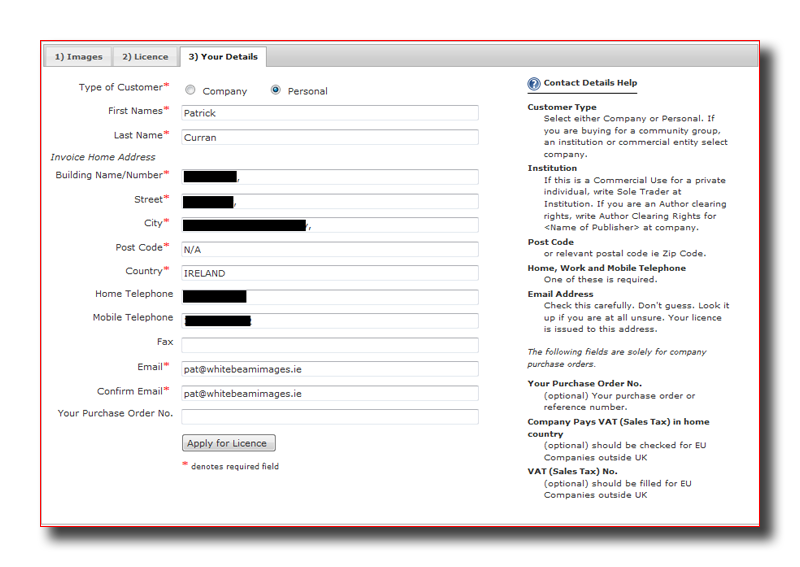Edit the Post Code field
Viewport: 800px width, 567px height.
329,249
